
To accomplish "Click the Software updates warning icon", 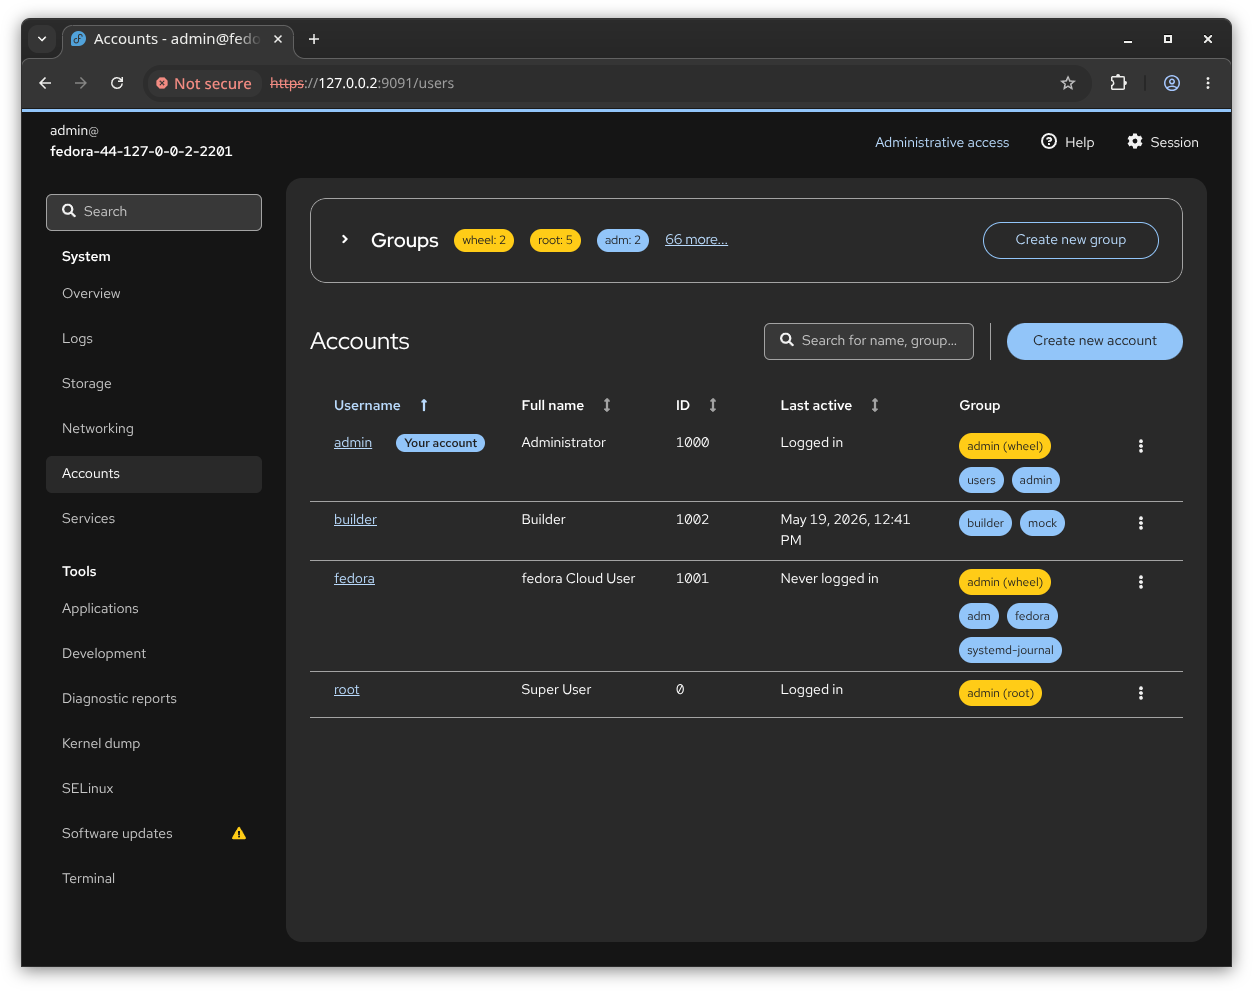I will 239,833.
